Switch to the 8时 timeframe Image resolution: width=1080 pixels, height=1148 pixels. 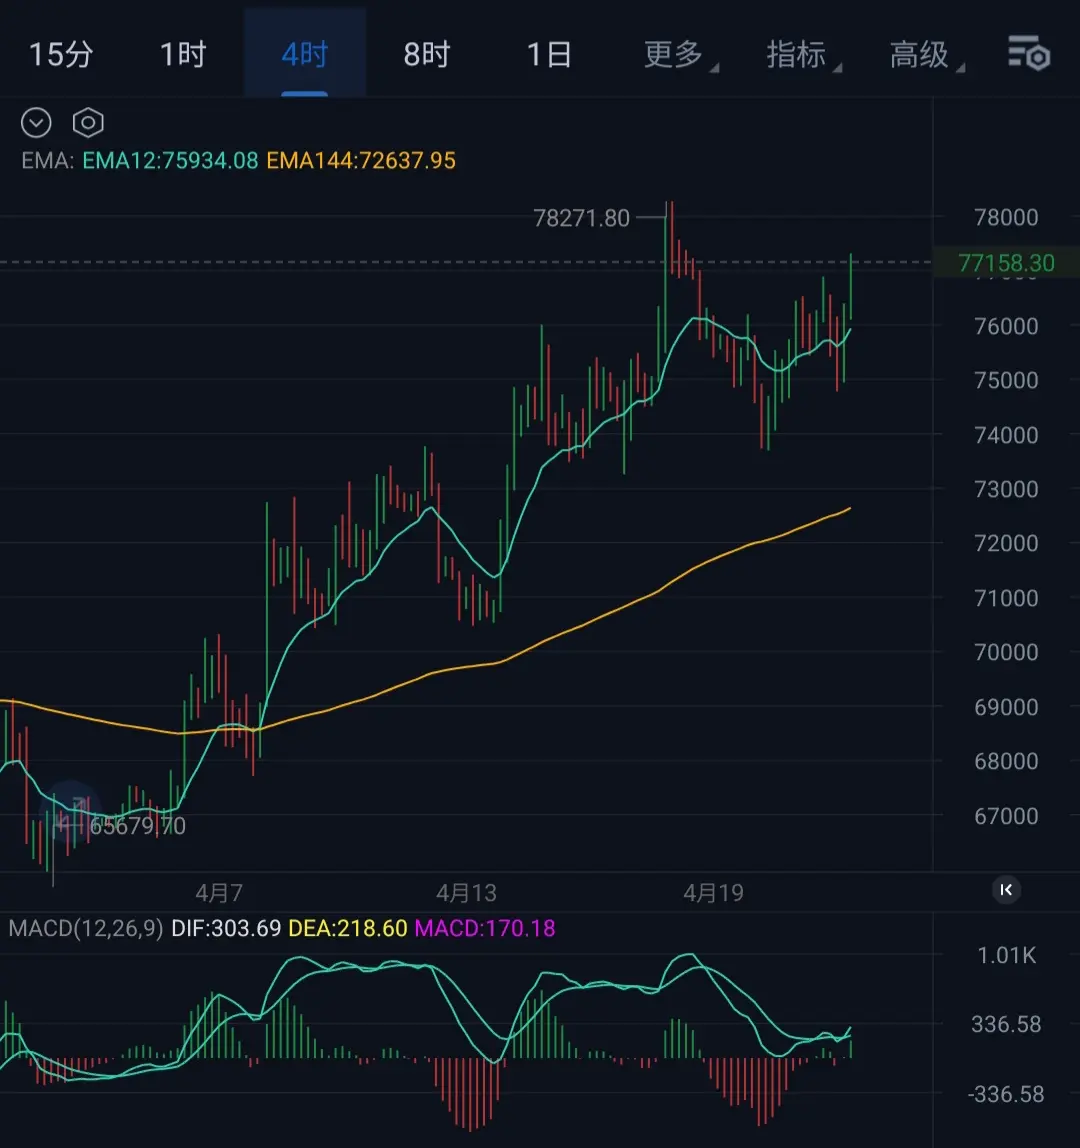click(x=427, y=55)
